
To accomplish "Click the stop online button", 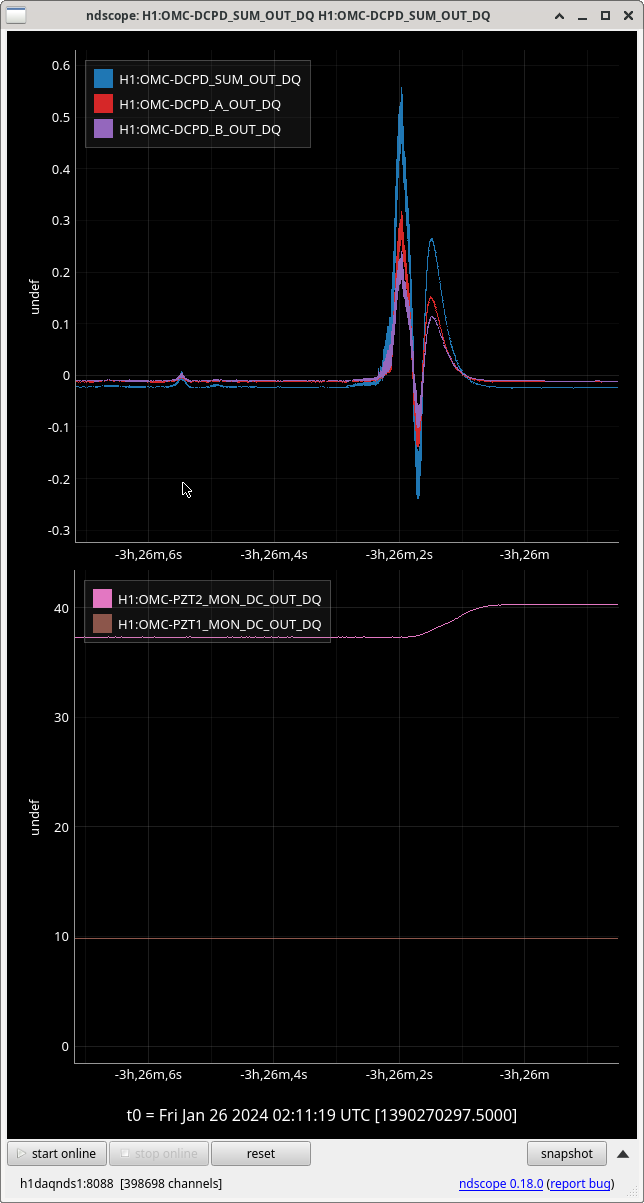I will pos(159,1153).
